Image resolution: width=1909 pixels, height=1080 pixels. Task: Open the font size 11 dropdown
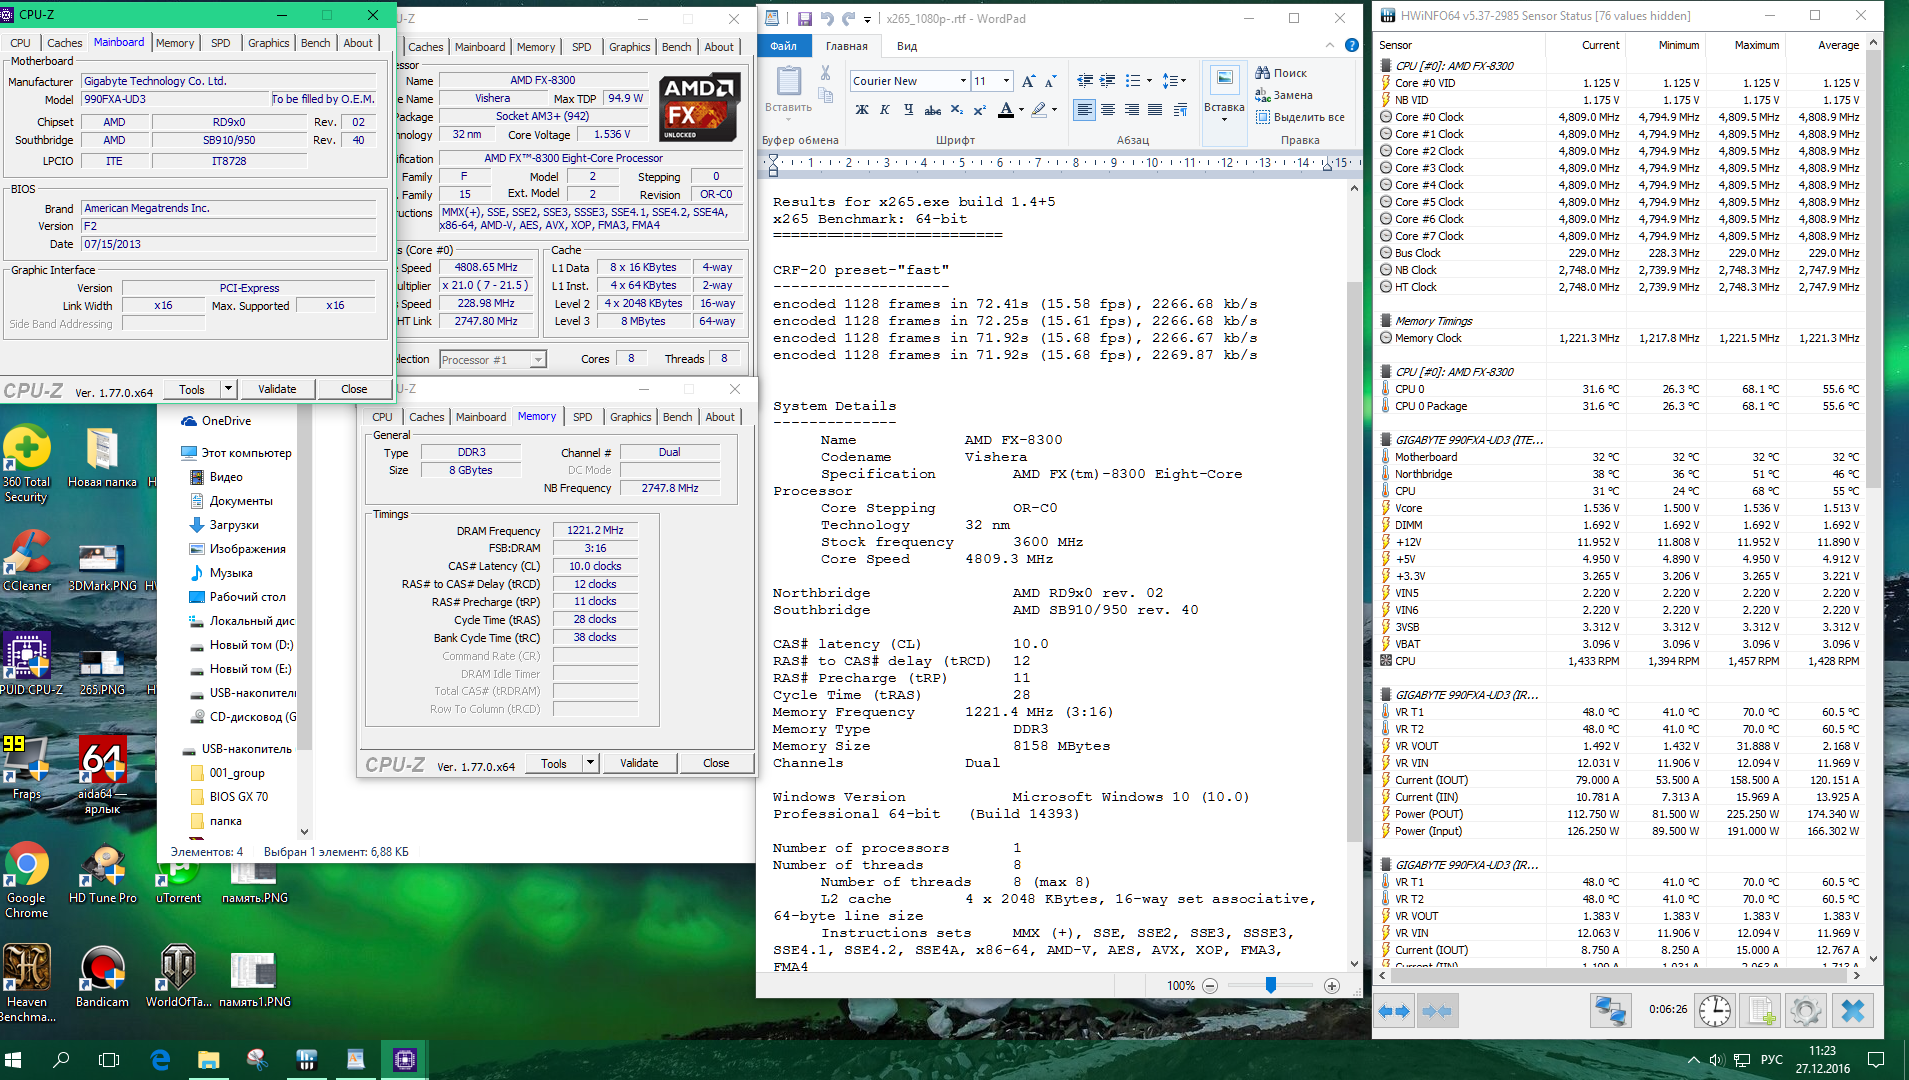pyautogui.click(x=1006, y=81)
